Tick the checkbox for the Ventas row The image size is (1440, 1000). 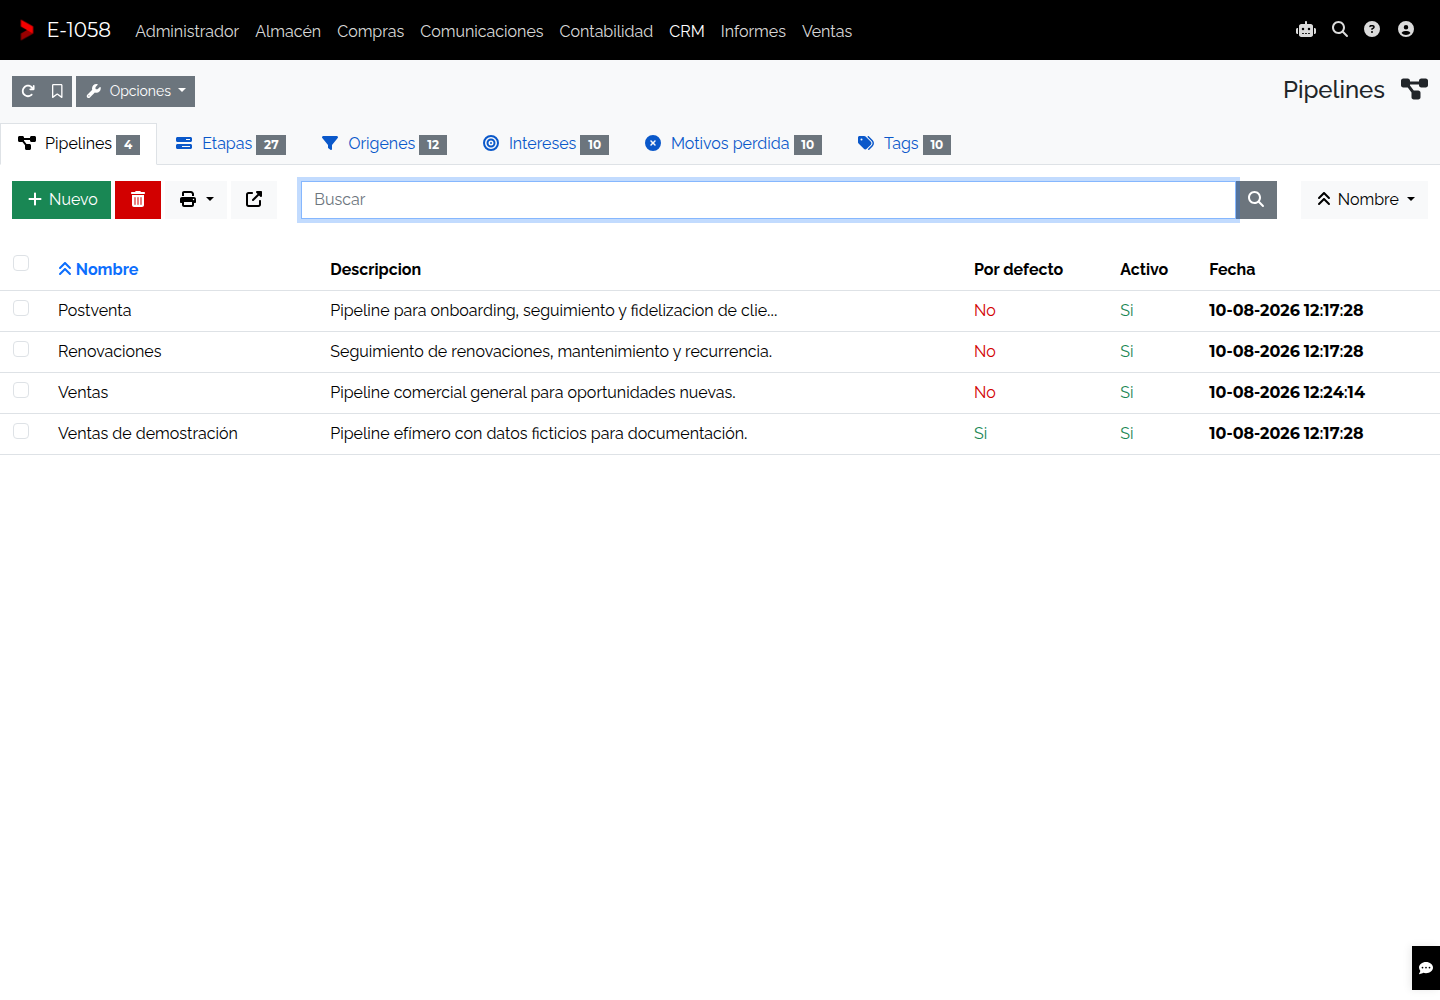pyautogui.click(x=21, y=390)
